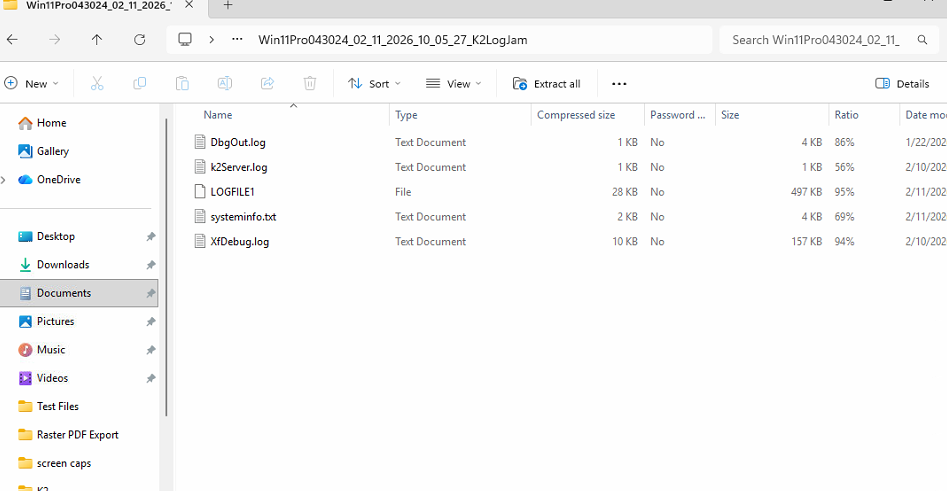
Task: Sort by Password column header
Action: [x=678, y=115]
